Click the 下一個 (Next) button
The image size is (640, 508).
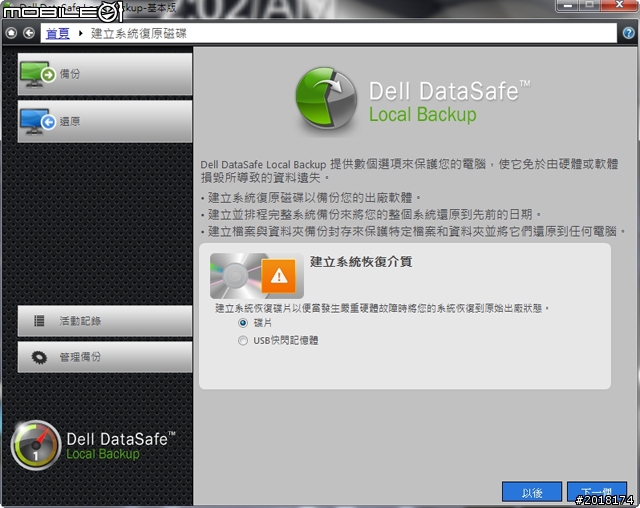tap(597, 492)
